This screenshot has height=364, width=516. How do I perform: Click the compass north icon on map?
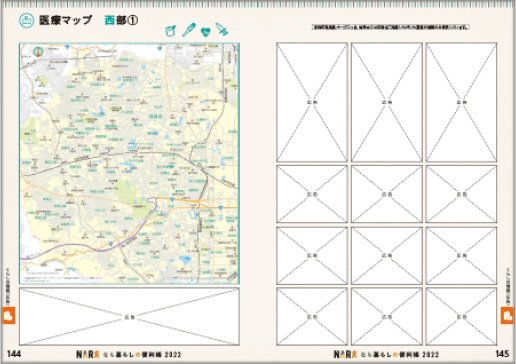pos(39,52)
